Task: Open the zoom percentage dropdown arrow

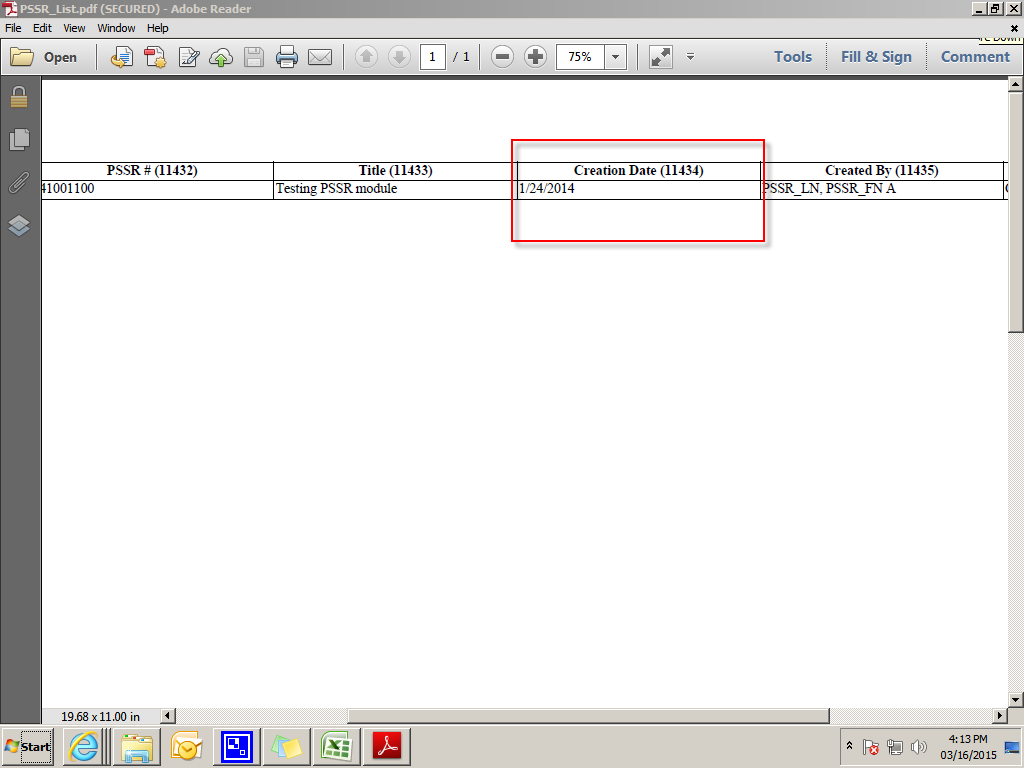Action: pos(615,57)
